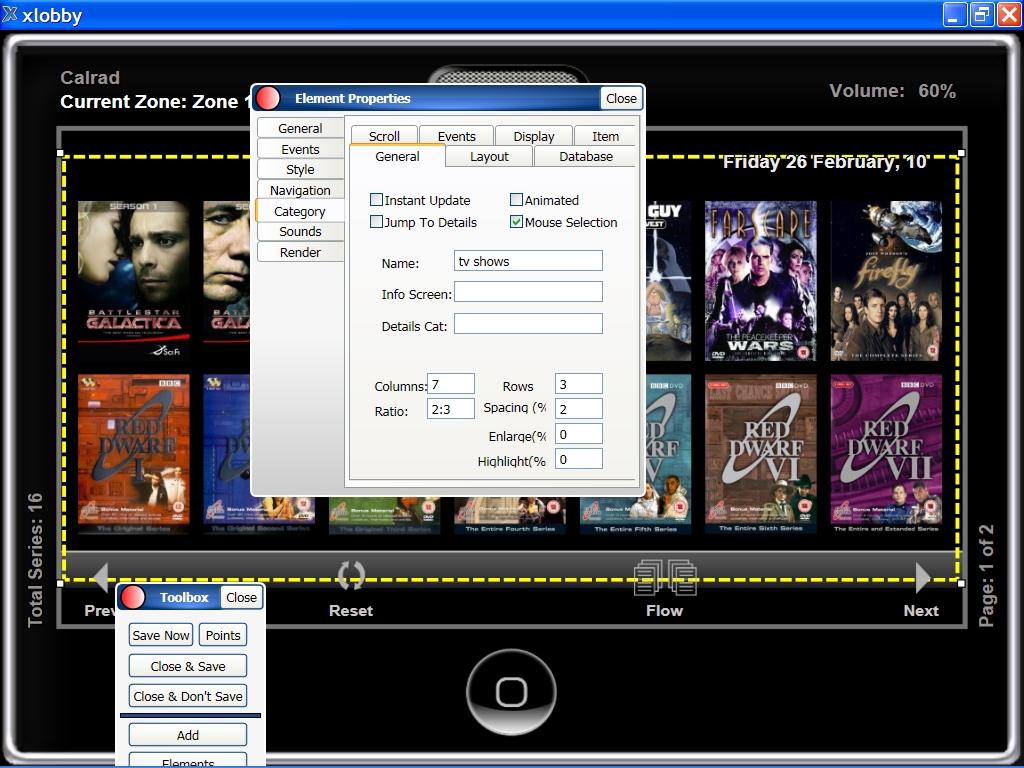The height and width of the screenshot is (768, 1024).
Task: Click the Page: 1 of 2 text
Action: (x=987, y=575)
